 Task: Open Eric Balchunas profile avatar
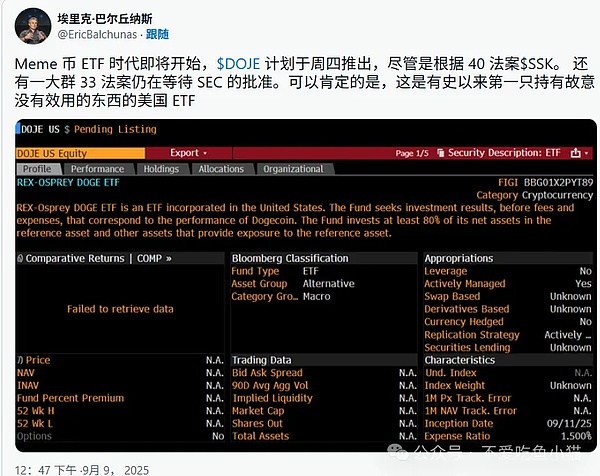(x=33, y=26)
